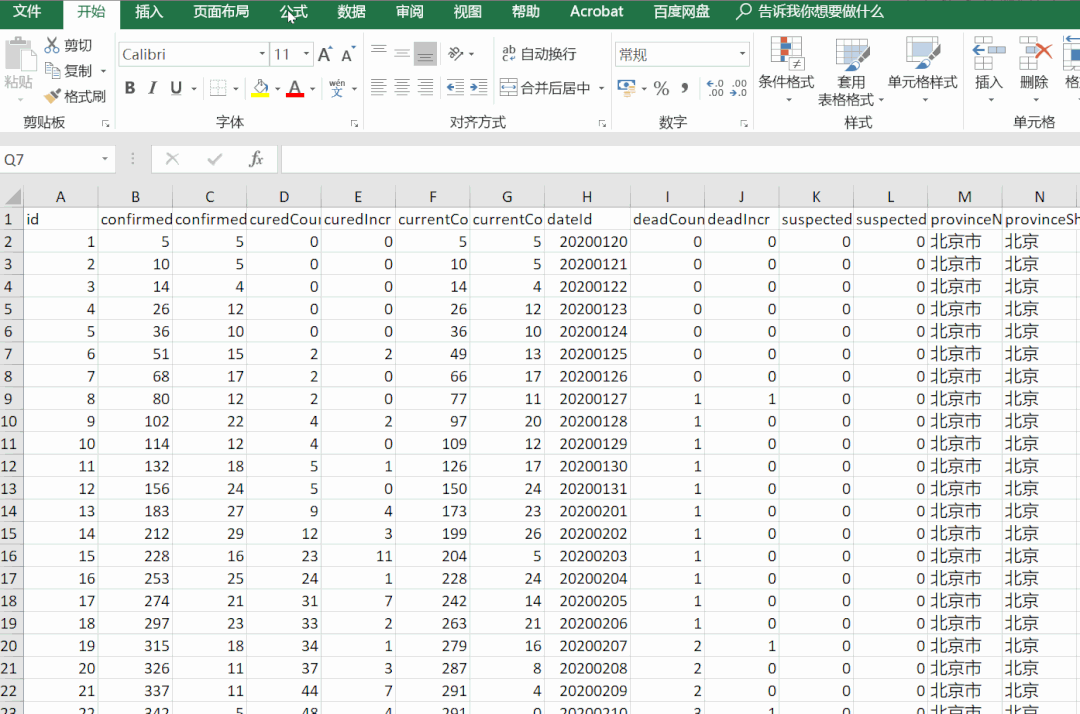
Task: Click the Copy (复制) button
Action: coord(69,71)
